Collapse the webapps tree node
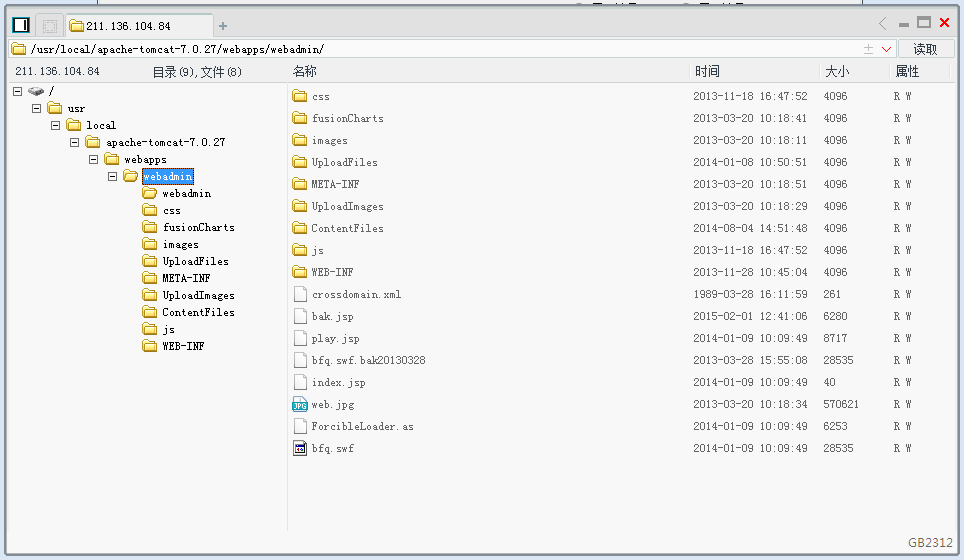 [x=93, y=159]
